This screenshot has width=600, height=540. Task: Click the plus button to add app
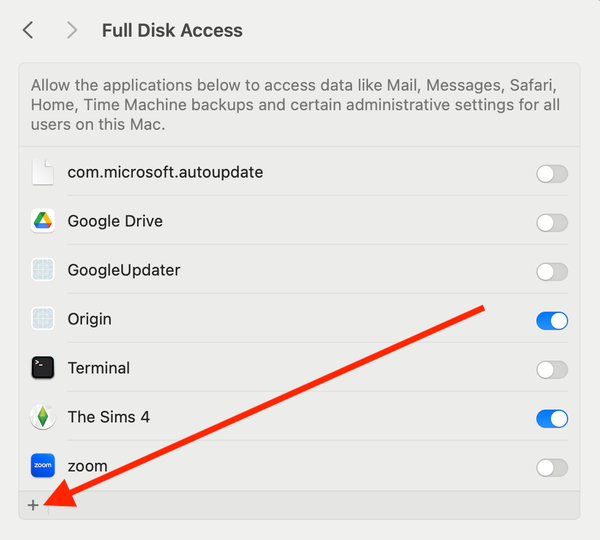click(x=33, y=506)
